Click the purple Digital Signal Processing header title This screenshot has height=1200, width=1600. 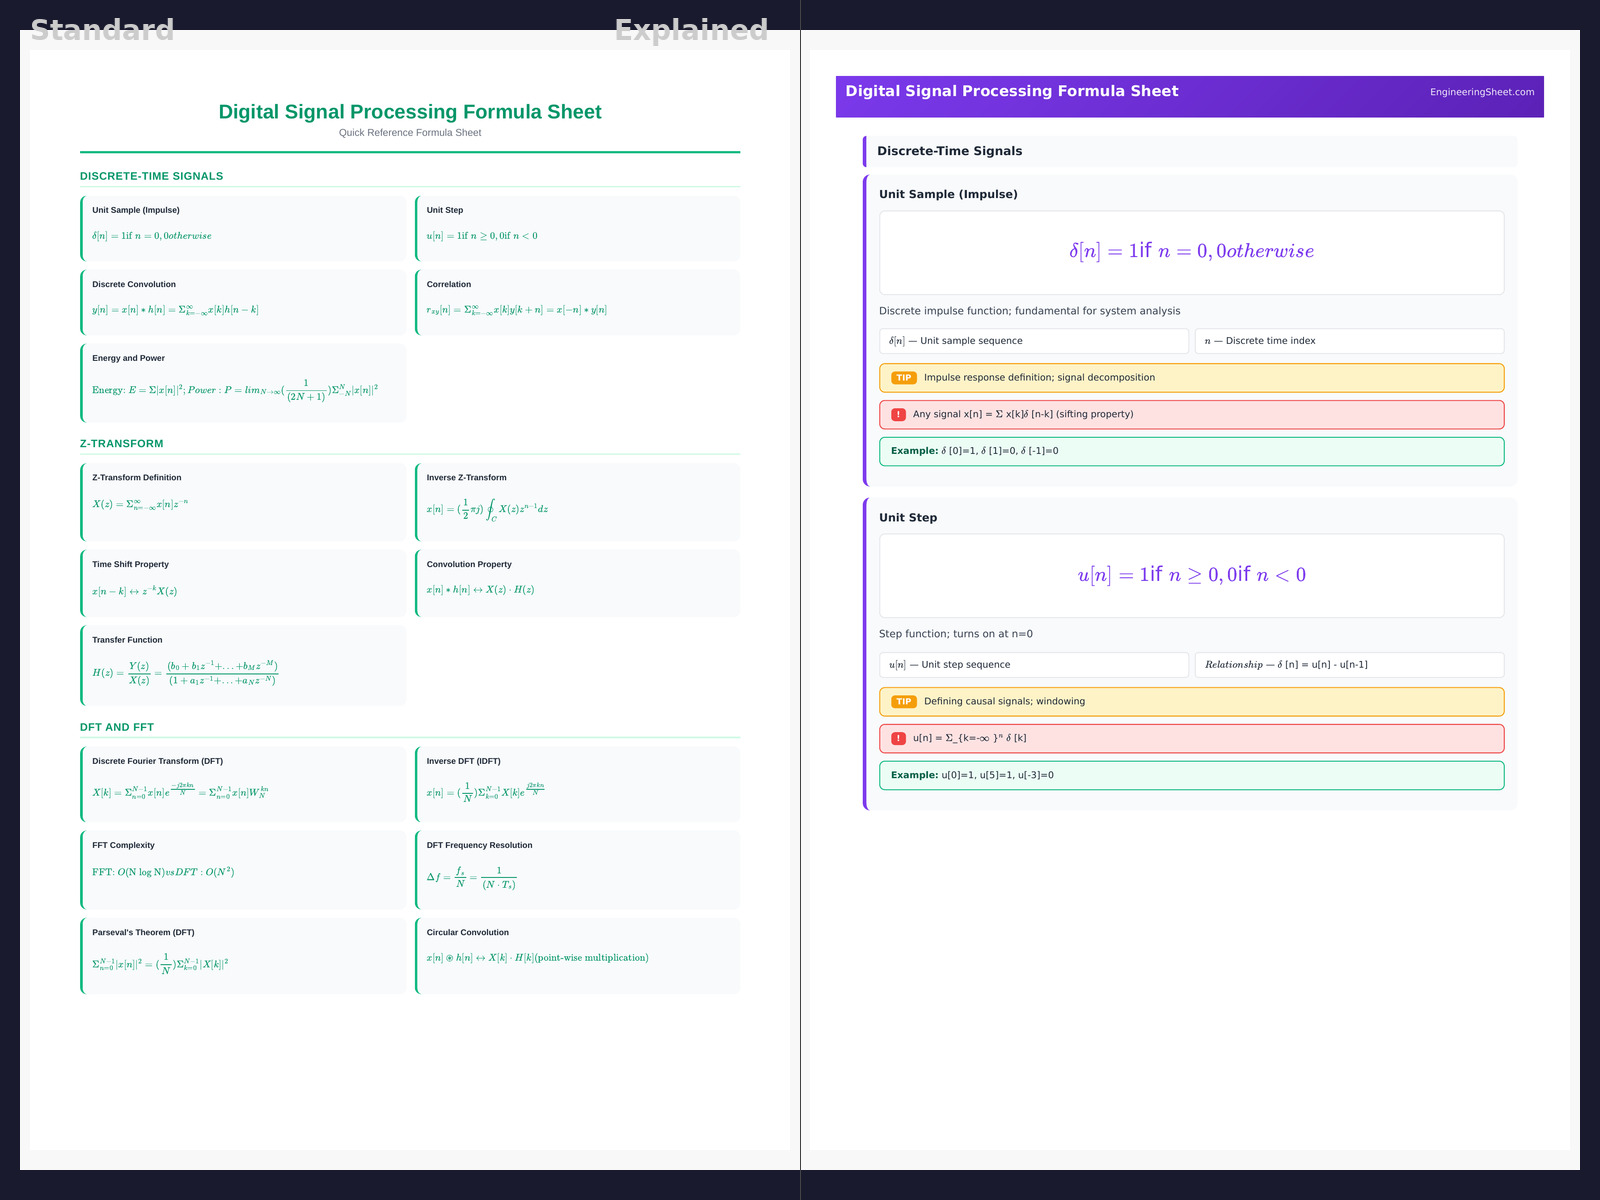click(x=1011, y=91)
